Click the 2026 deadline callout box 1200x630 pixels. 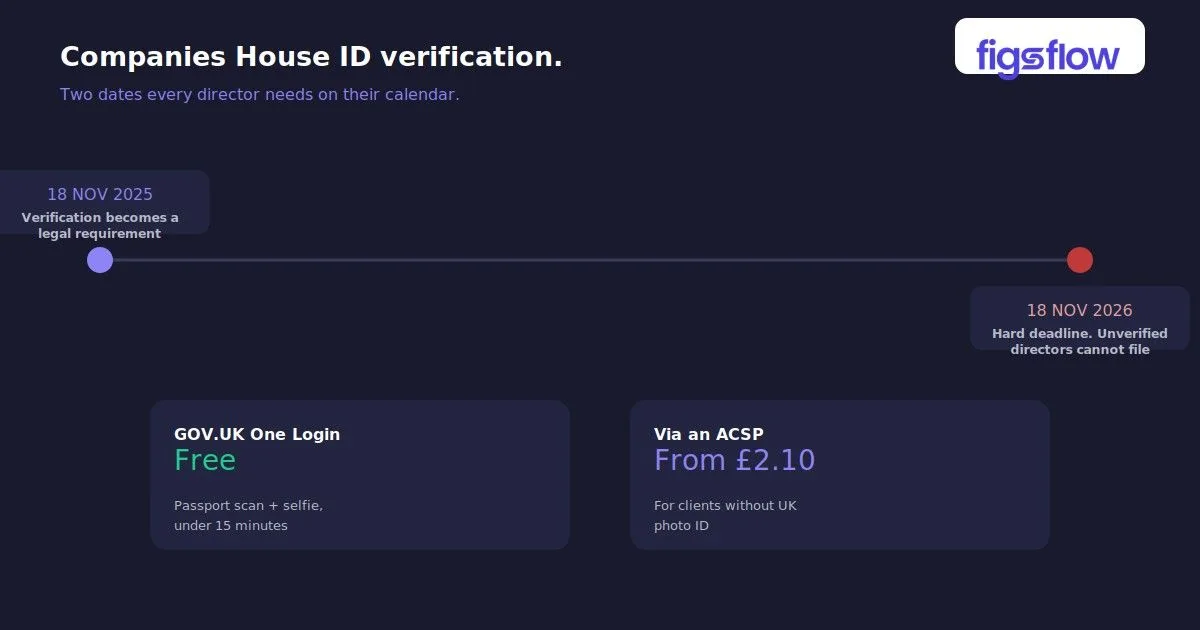tap(1080, 318)
